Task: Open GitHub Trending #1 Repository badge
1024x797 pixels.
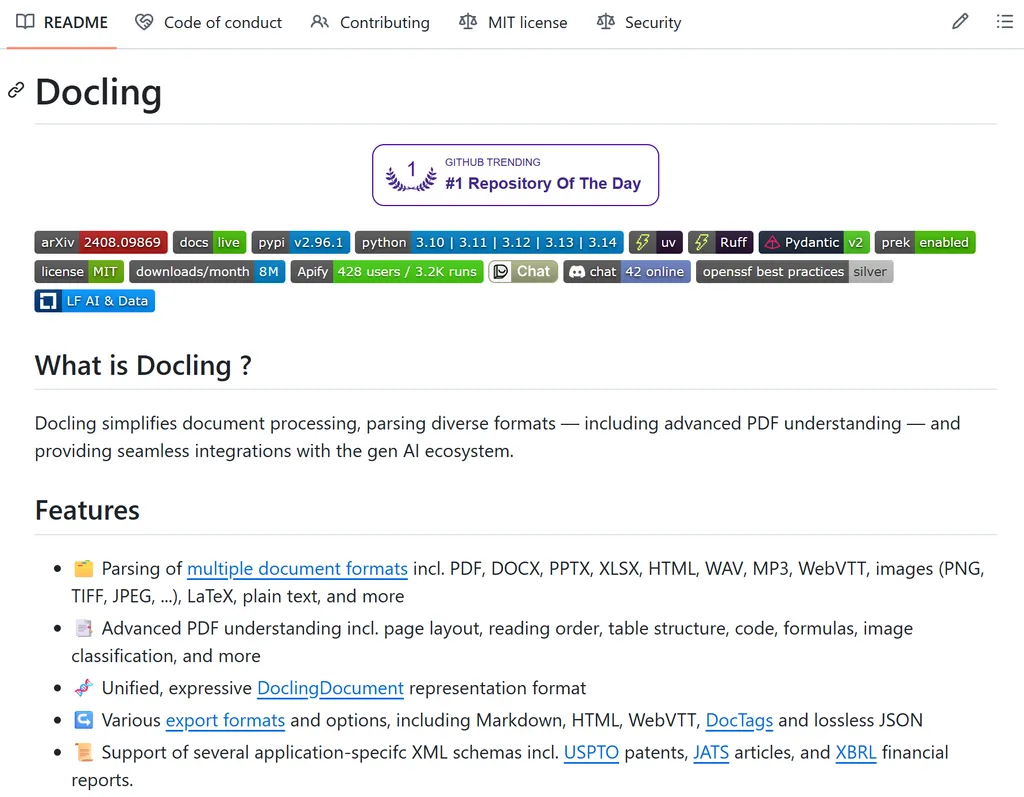Action: pyautogui.click(x=515, y=175)
